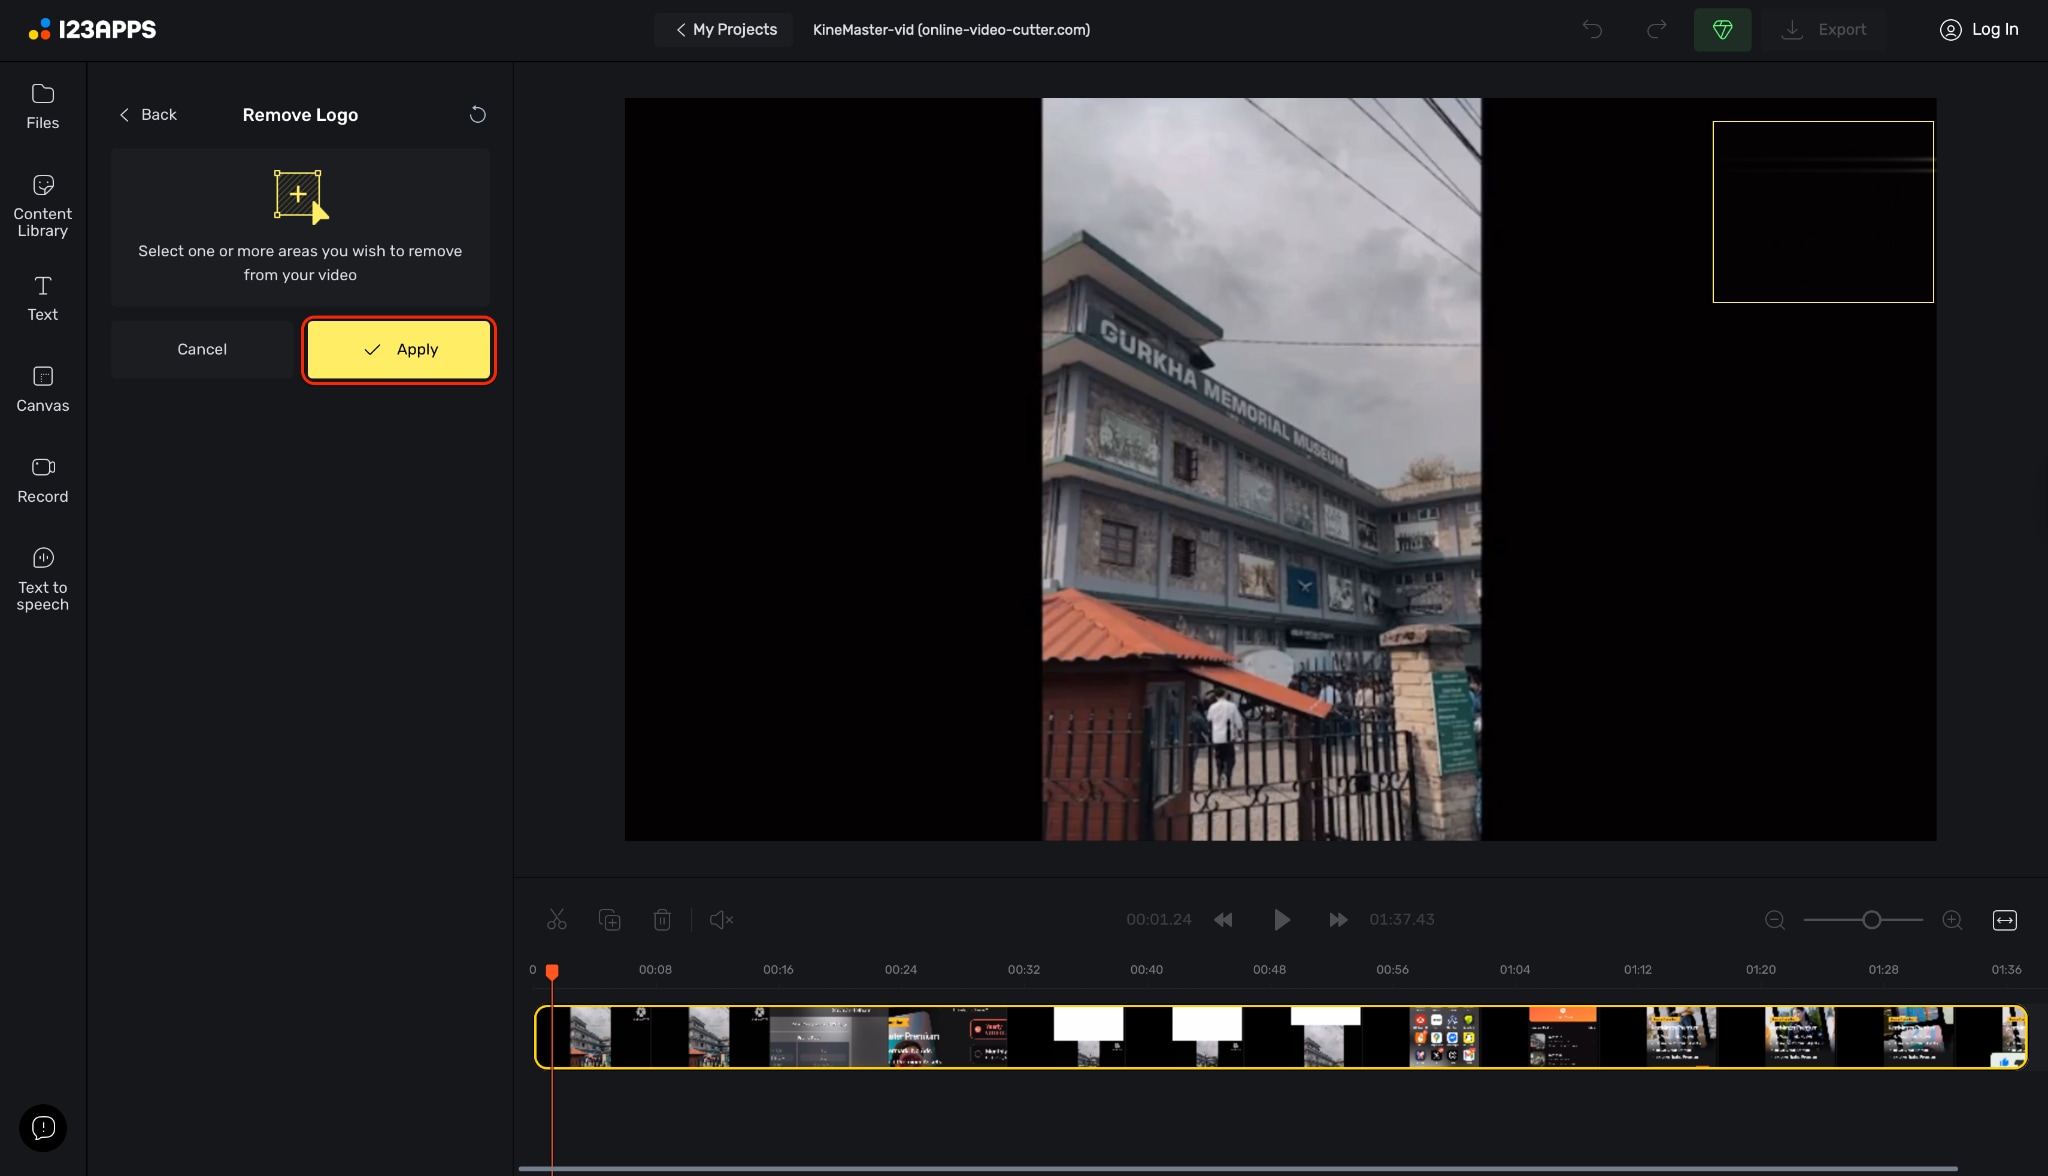Click Log In at top right
This screenshot has height=1176, width=2048.
1979,30
